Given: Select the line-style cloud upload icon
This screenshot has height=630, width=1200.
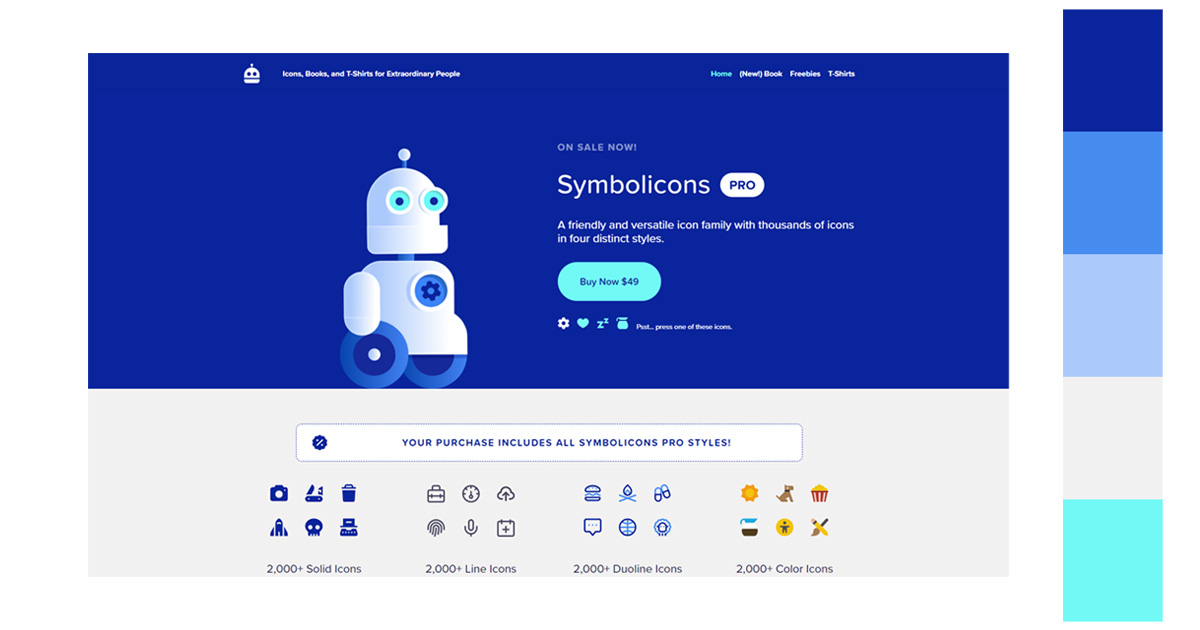Looking at the screenshot, I should (x=506, y=493).
